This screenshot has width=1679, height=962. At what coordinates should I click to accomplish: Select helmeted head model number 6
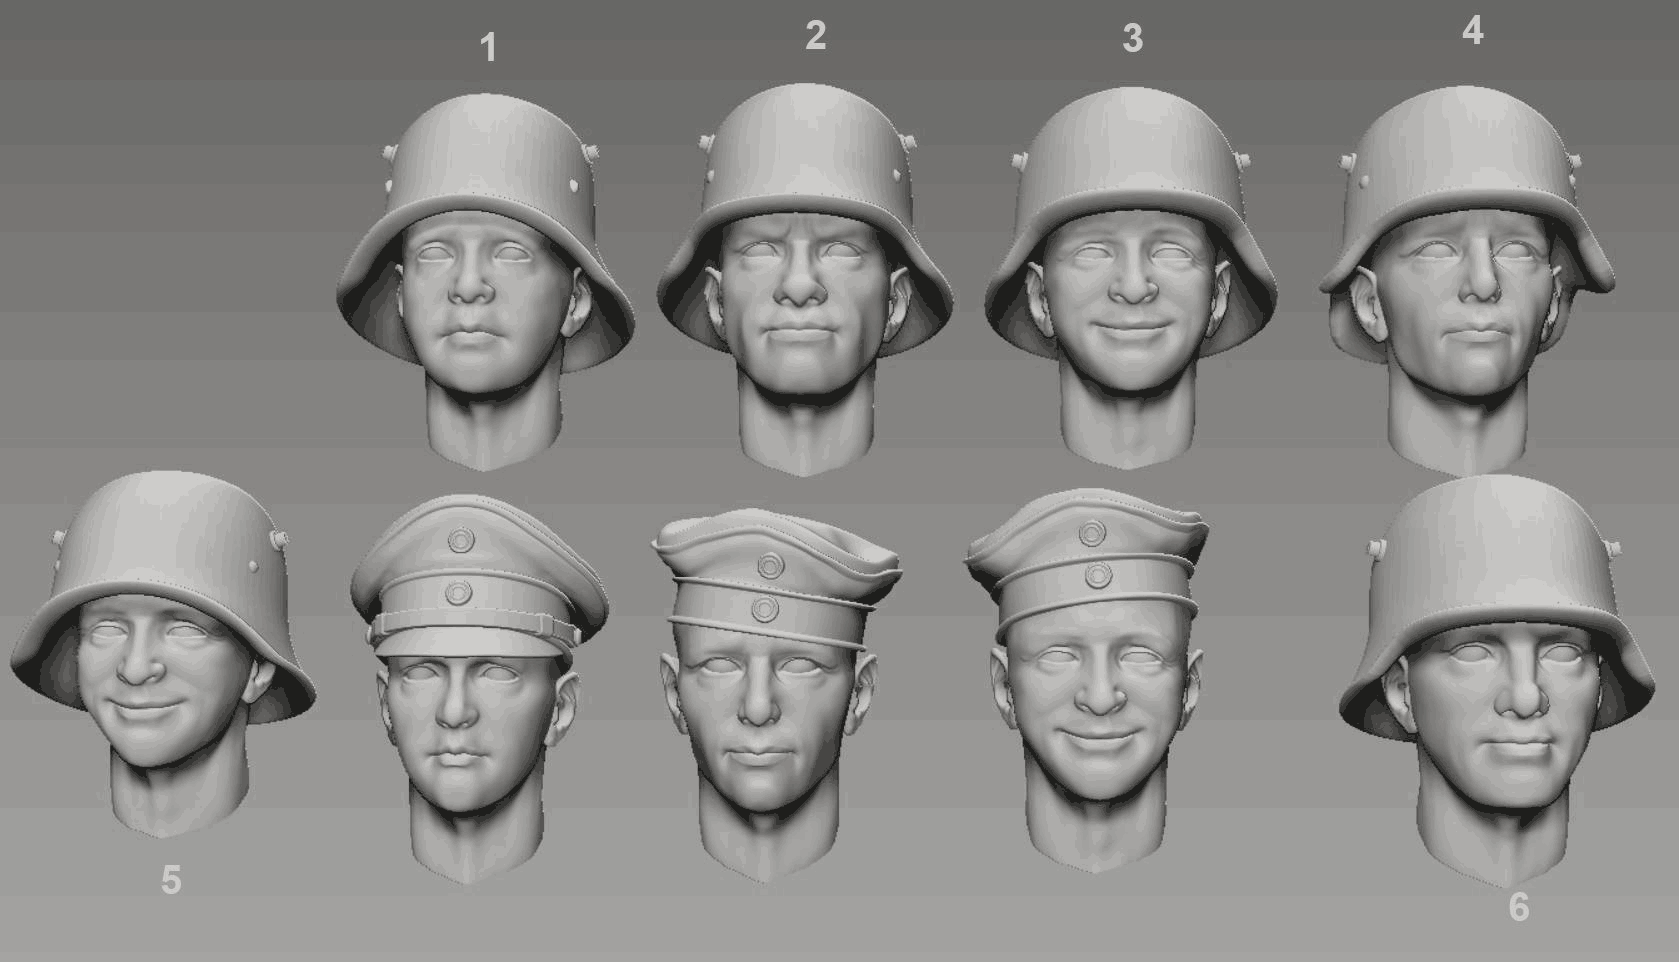[x=1497, y=680]
